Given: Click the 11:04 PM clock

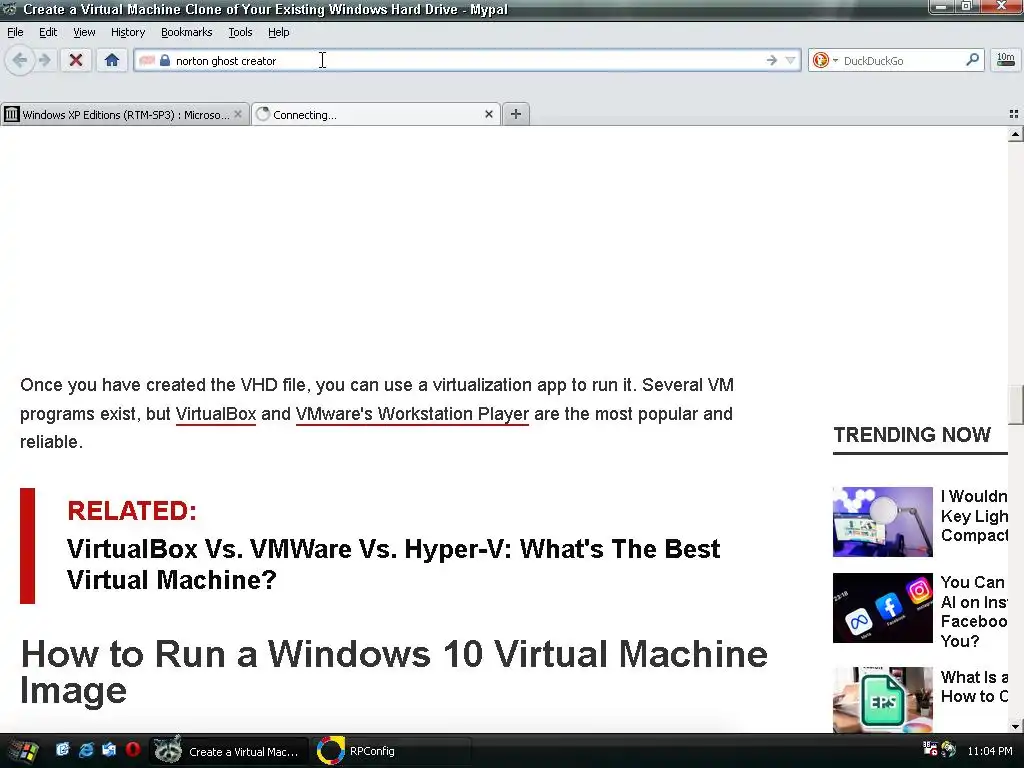Looking at the screenshot, I should (x=989, y=751).
